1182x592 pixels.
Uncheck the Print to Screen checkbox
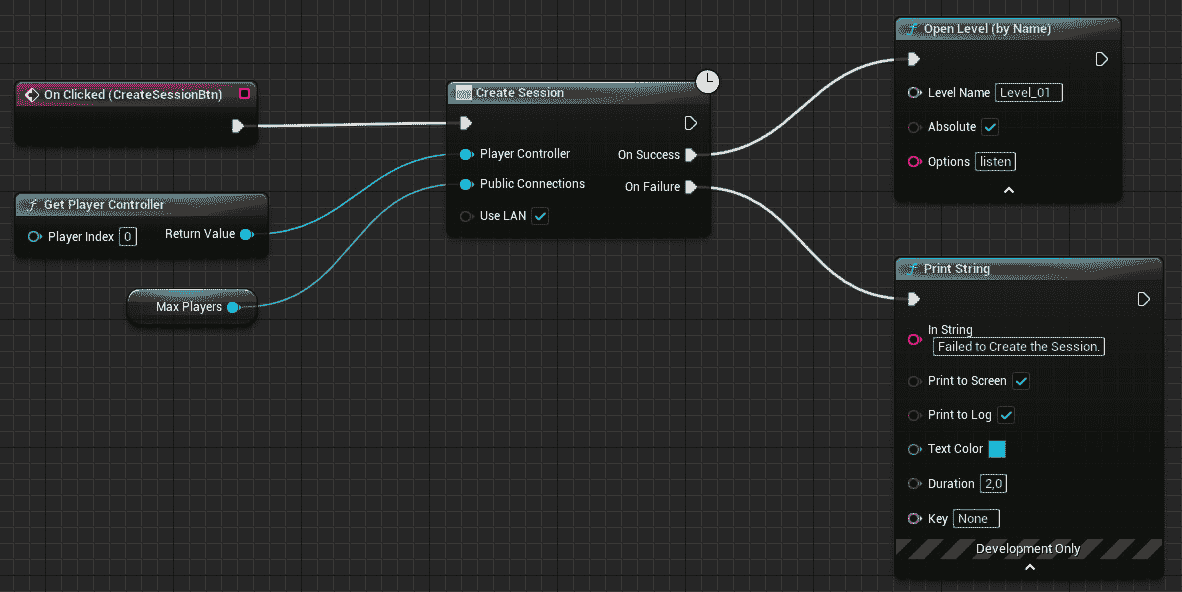1021,382
